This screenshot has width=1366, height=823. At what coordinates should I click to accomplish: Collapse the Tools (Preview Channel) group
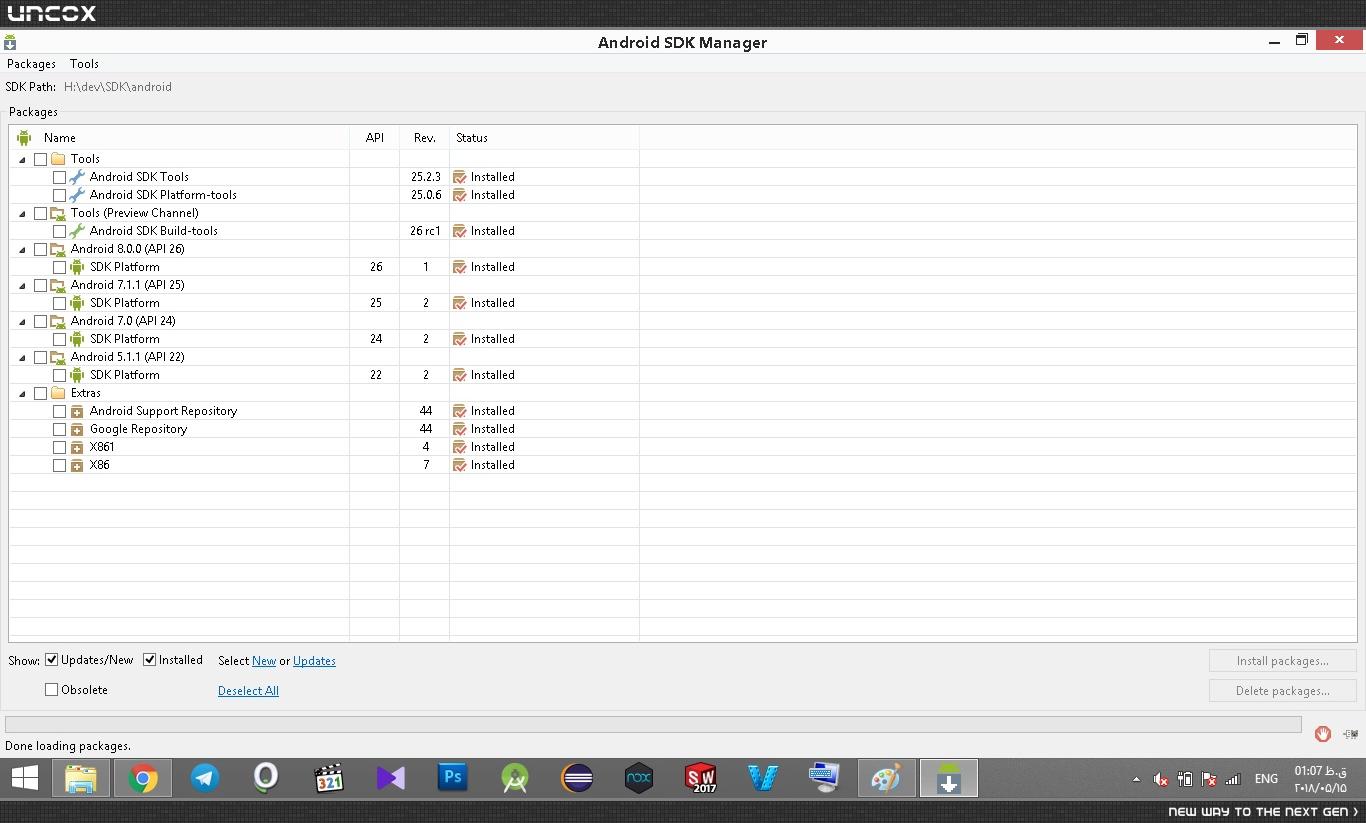point(22,213)
